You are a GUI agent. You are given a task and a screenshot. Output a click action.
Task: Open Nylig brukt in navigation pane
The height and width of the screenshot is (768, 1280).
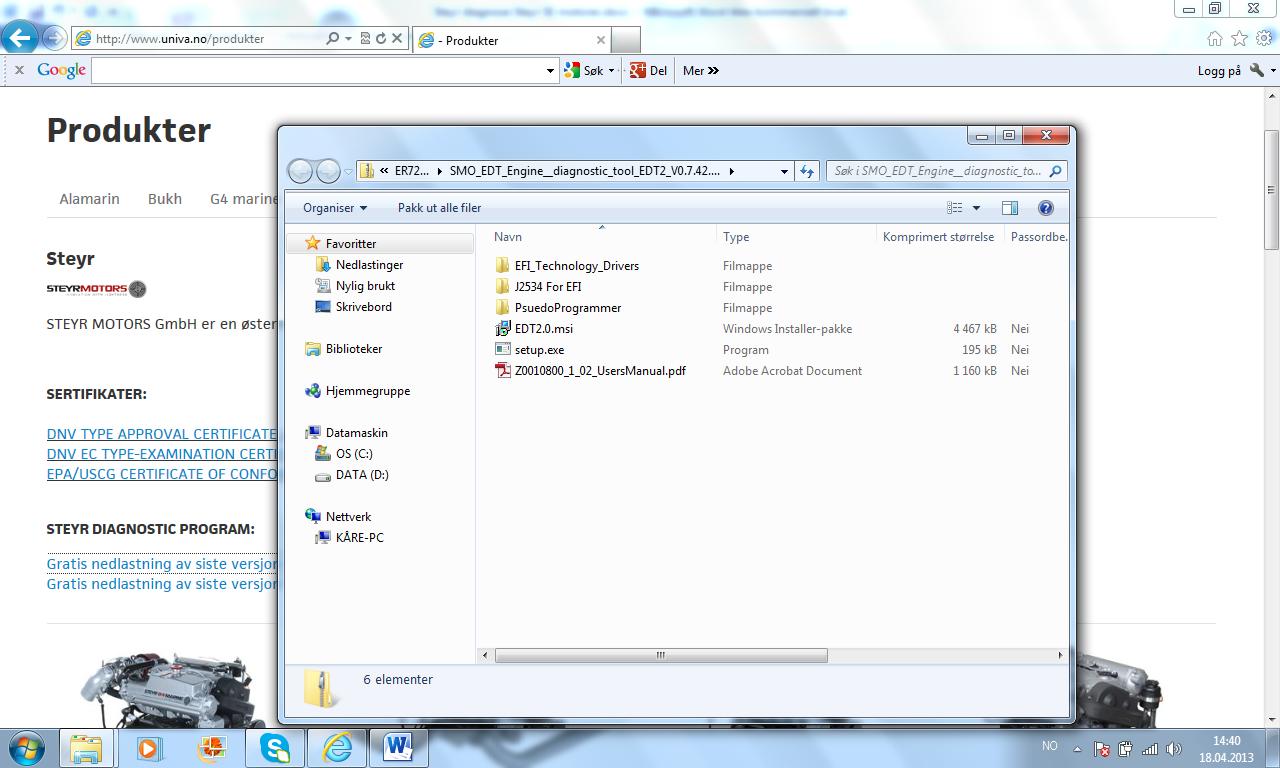point(365,286)
